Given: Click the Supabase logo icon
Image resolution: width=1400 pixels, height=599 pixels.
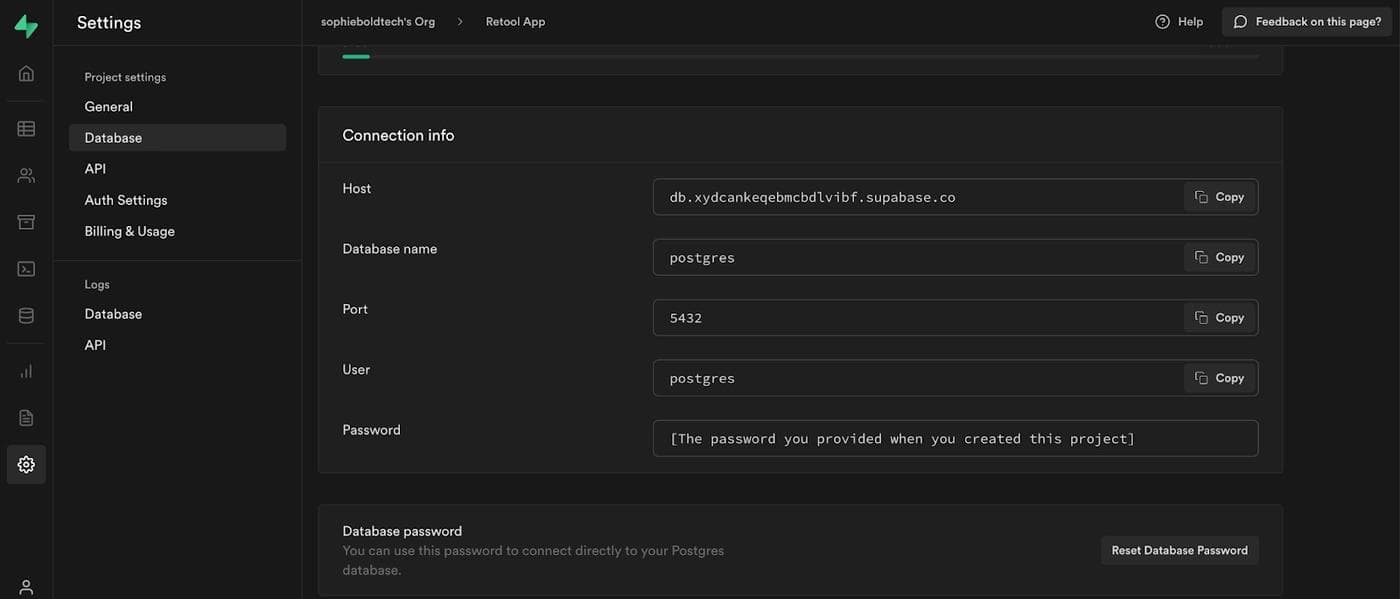Looking at the screenshot, I should [x=26, y=27].
